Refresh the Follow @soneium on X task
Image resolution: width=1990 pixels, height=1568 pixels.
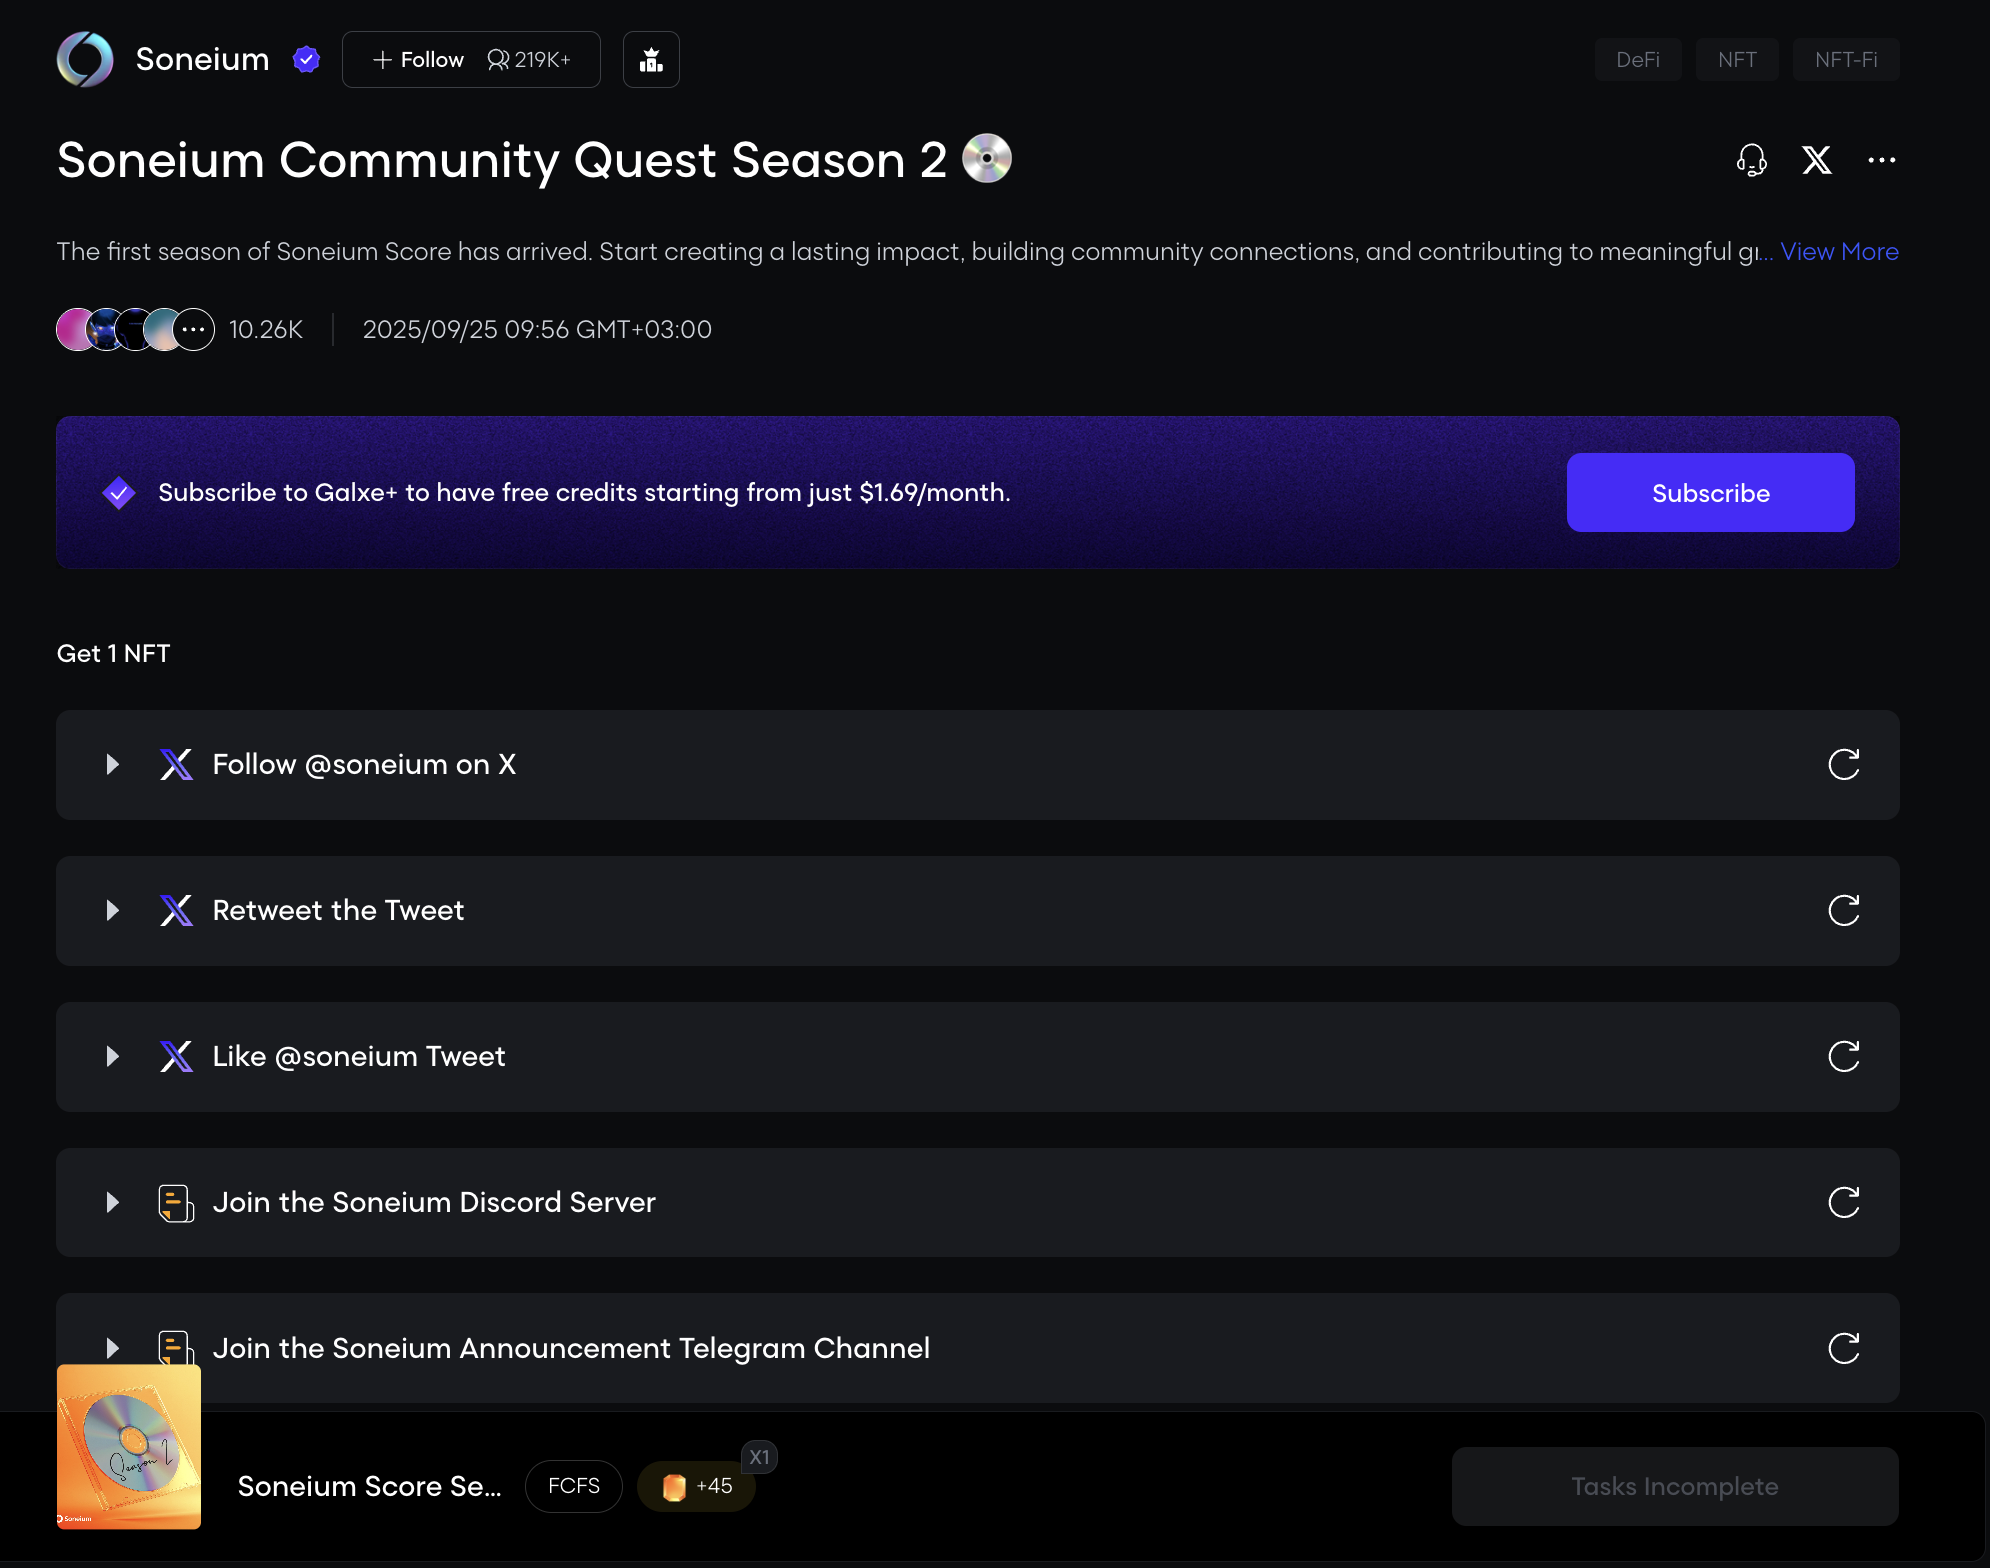click(1843, 765)
